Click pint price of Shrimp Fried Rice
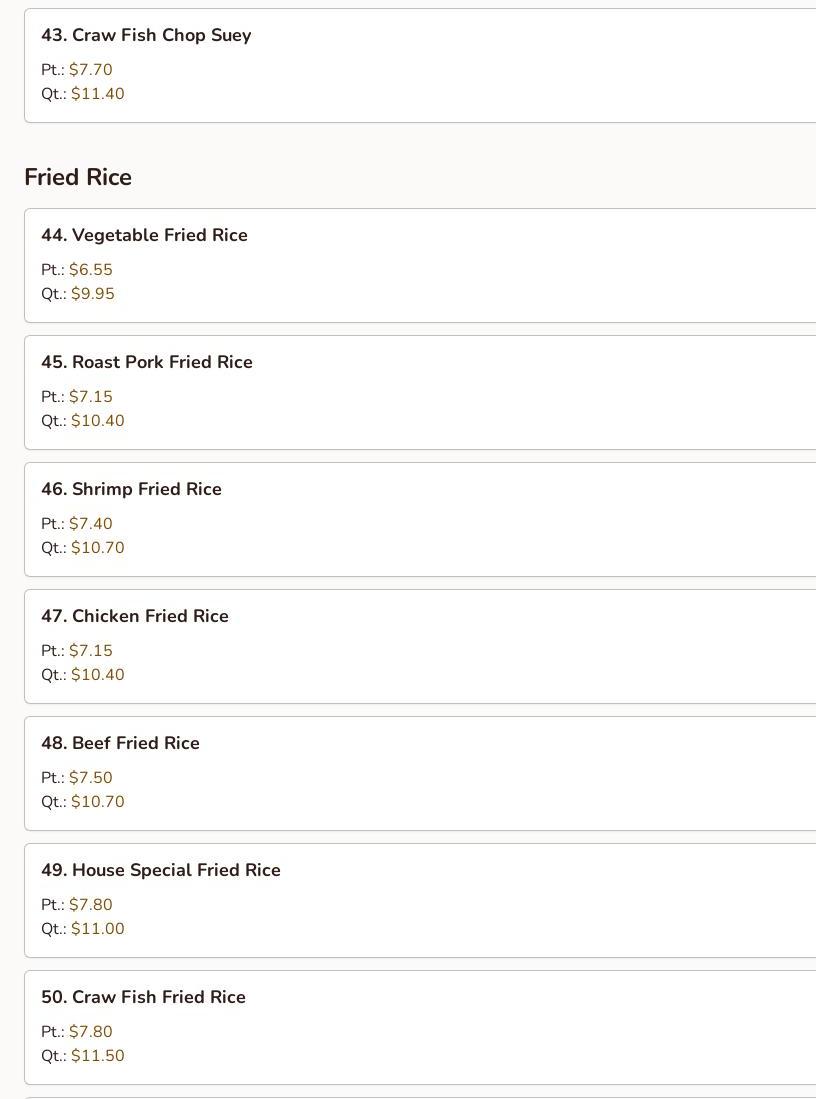 pyautogui.click(x=91, y=524)
